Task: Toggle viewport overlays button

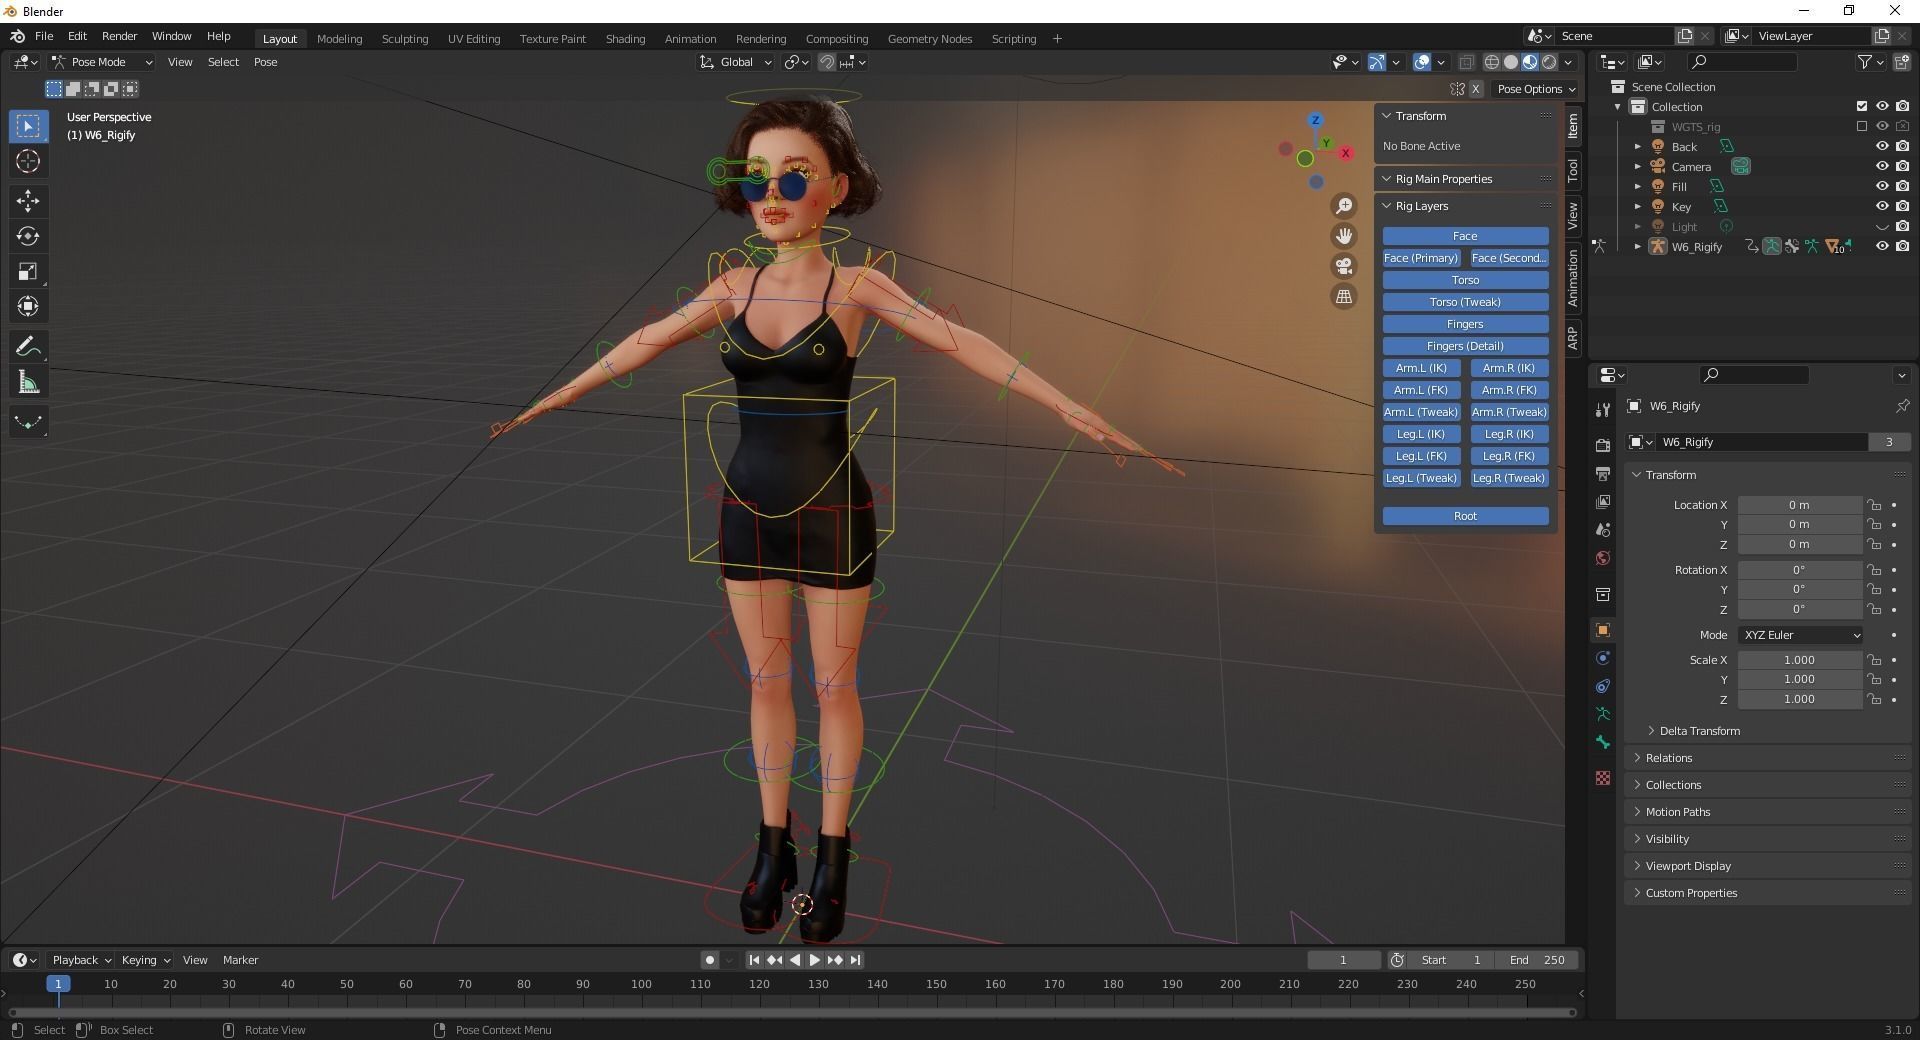Action: (x=1422, y=62)
